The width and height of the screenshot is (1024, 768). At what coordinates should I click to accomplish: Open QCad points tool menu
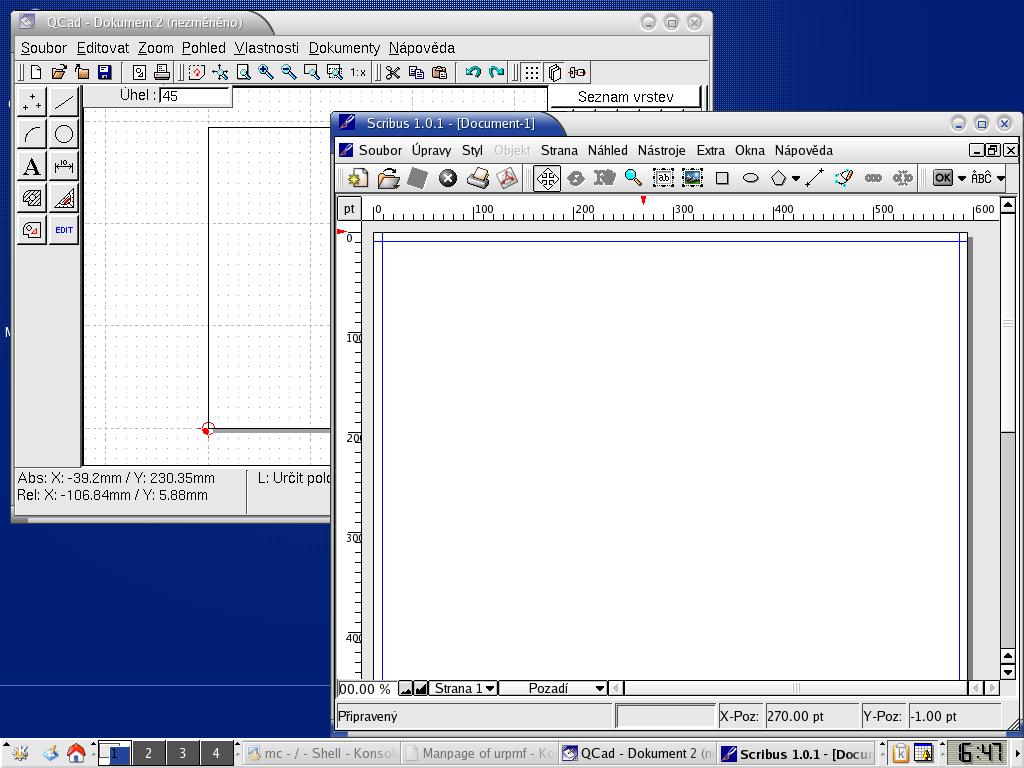click(x=31, y=102)
